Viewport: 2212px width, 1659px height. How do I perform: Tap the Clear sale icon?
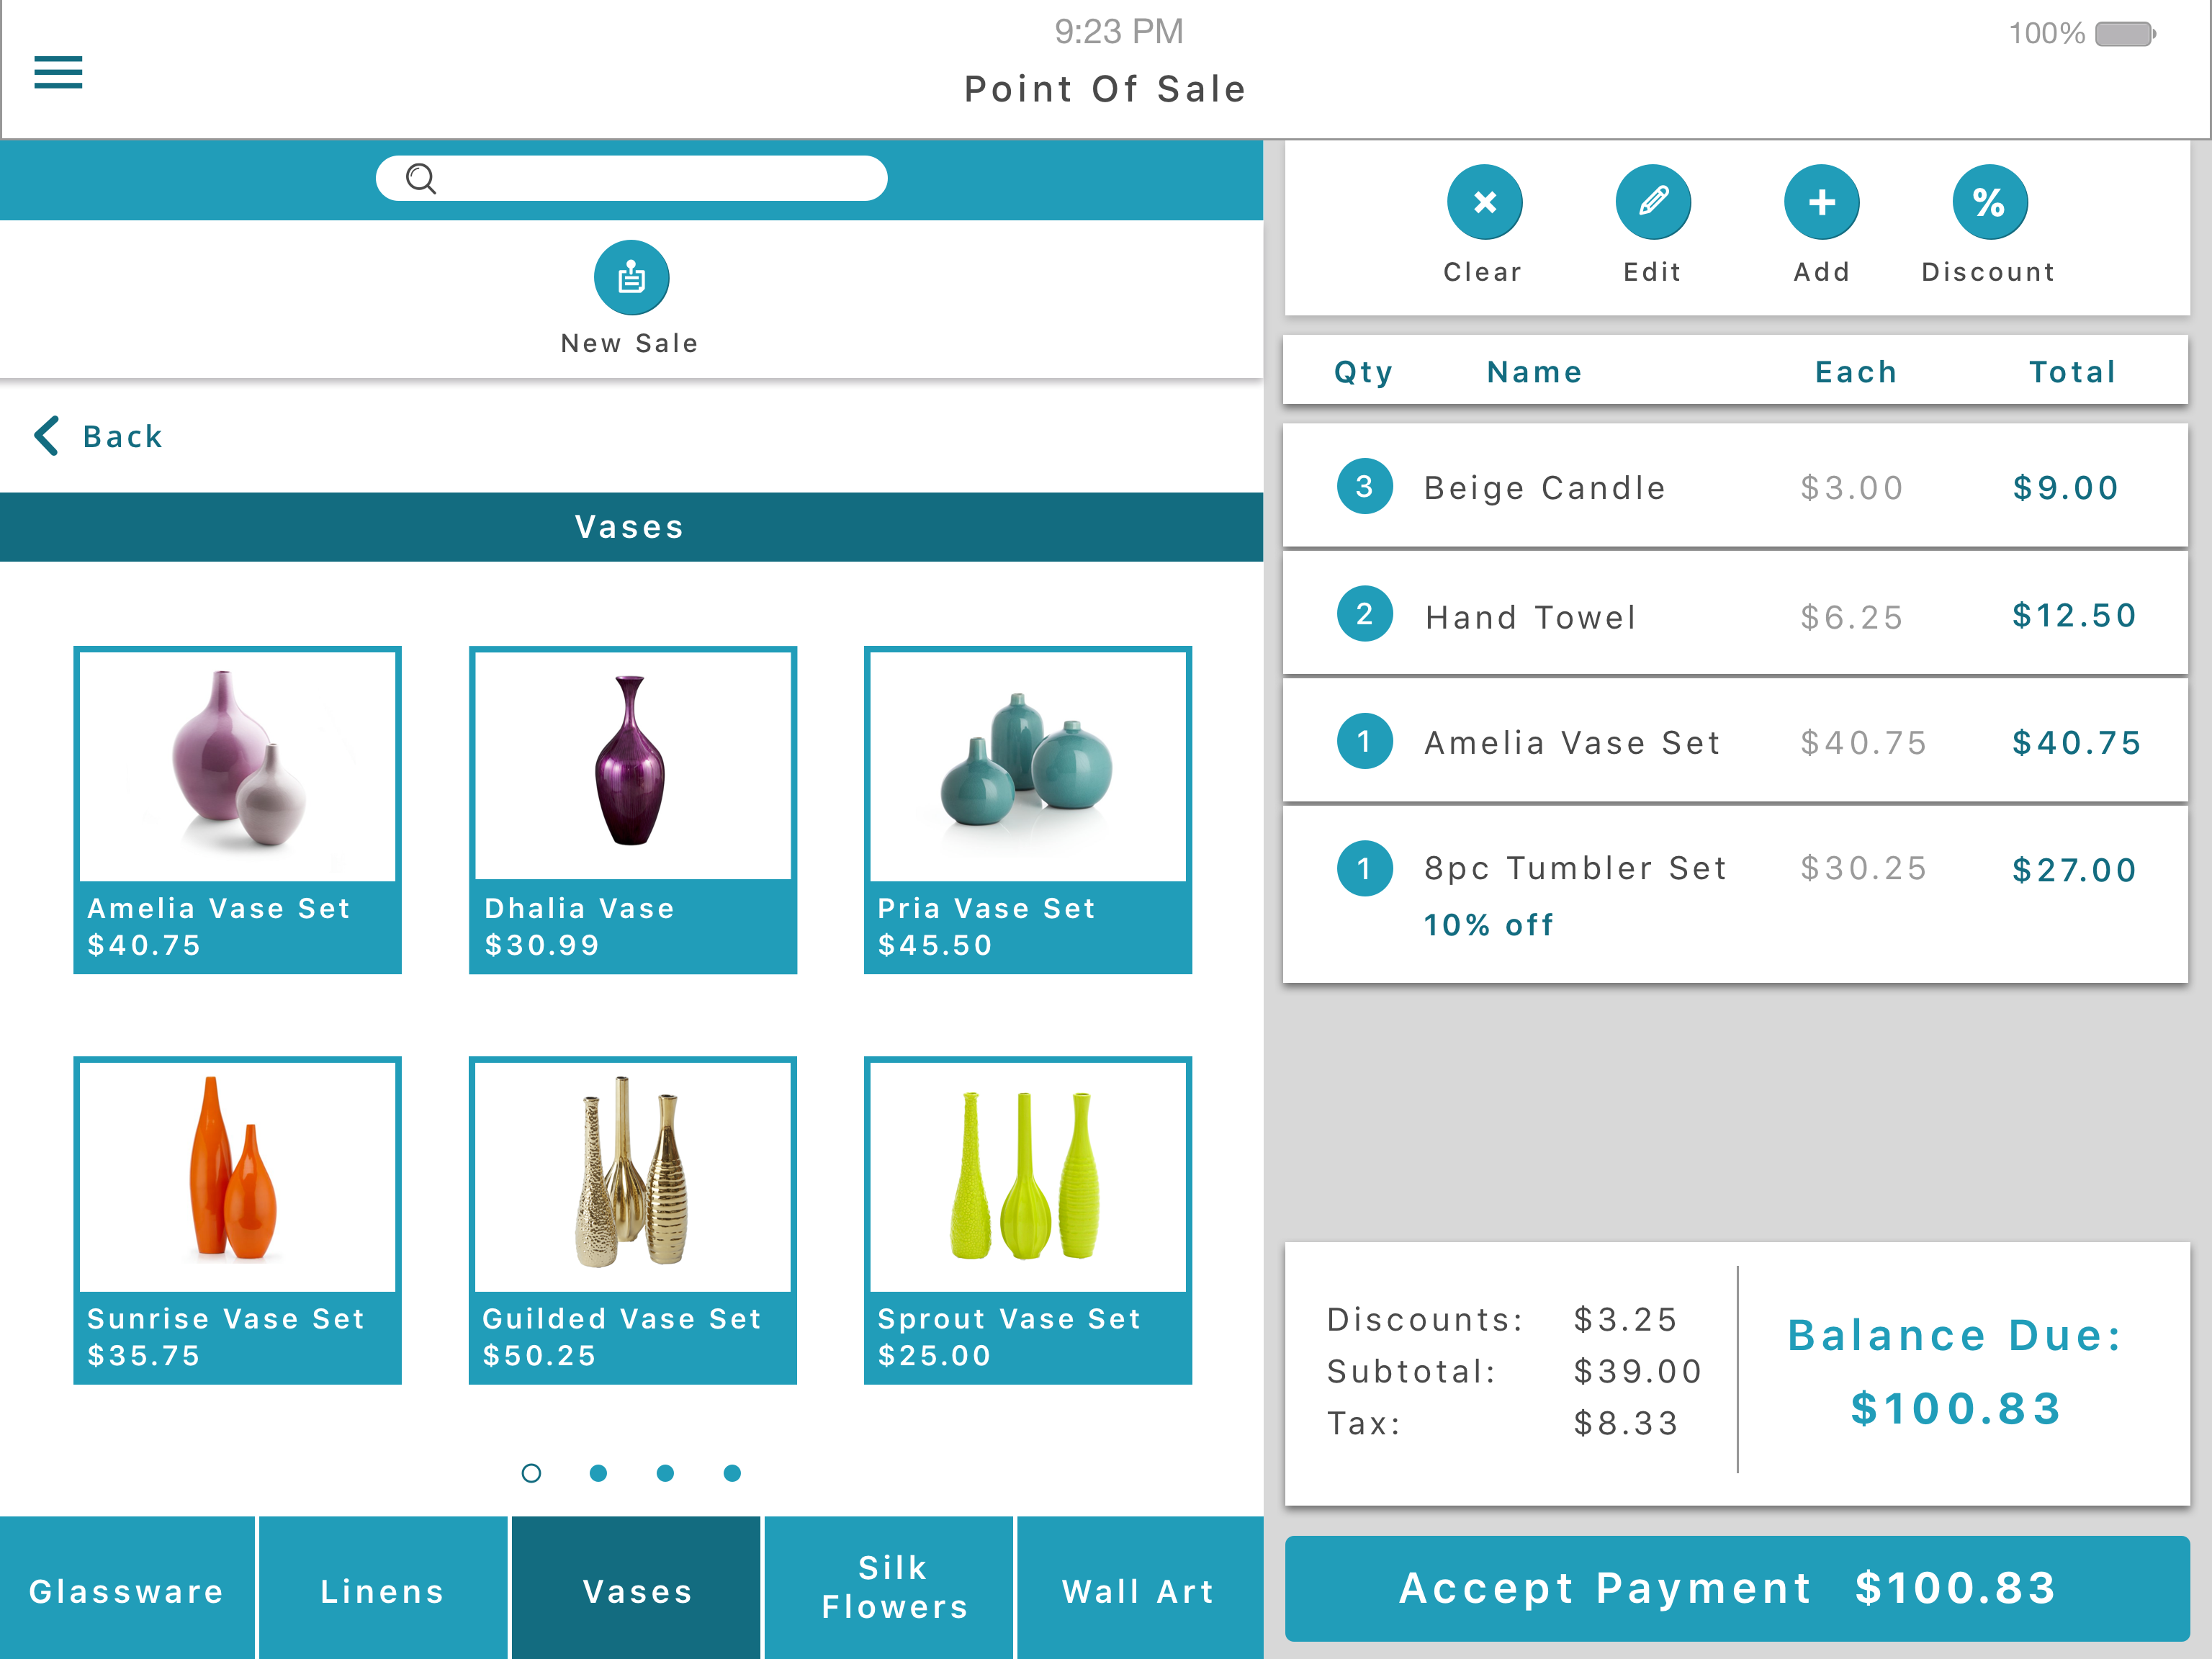(1484, 202)
